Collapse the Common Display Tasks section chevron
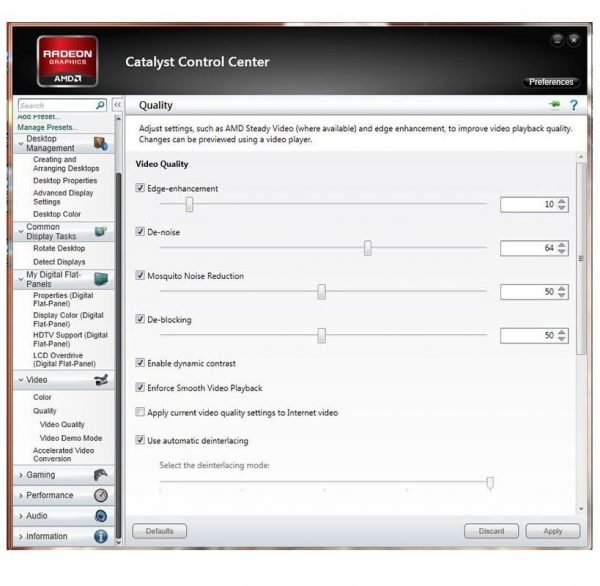This screenshot has height=586, width=600. (21, 232)
